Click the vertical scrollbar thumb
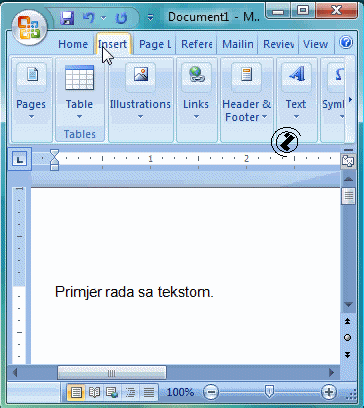 click(348, 196)
